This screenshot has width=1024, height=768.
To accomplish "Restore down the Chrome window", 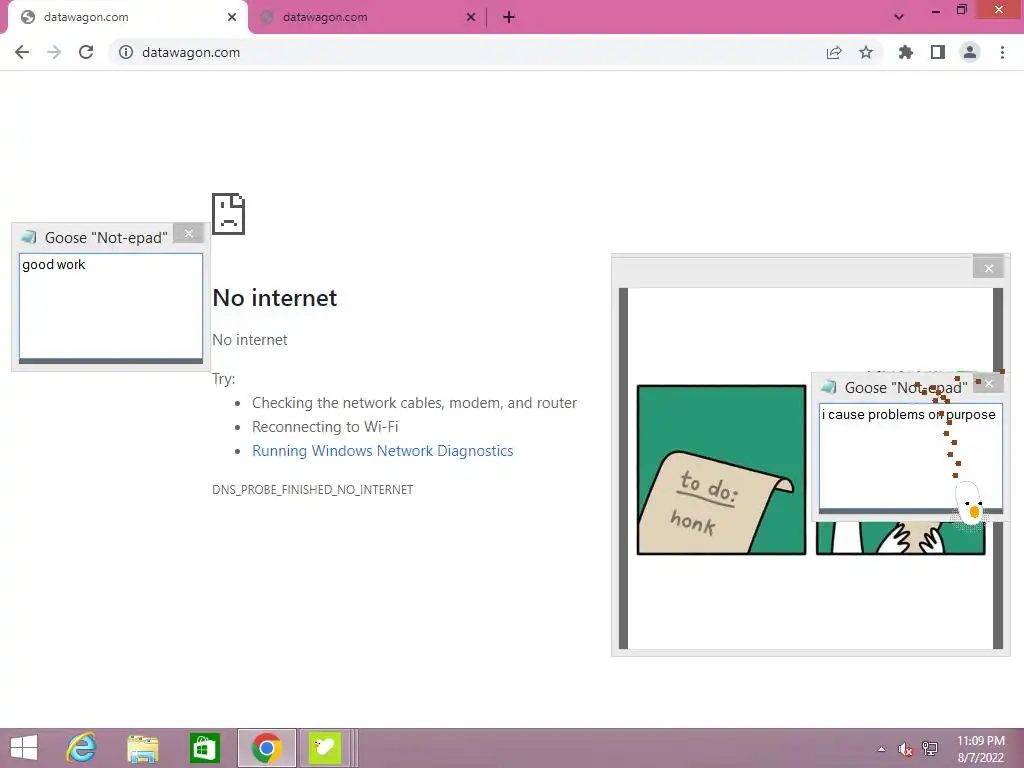I will coord(962,10).
